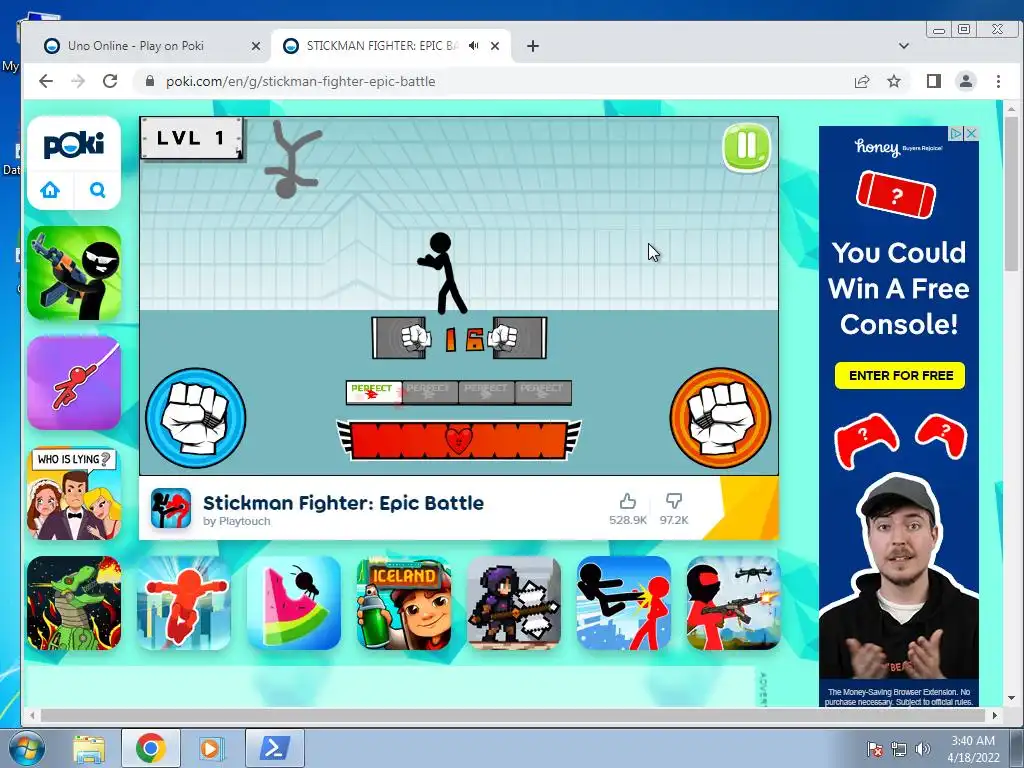The image size is (1024, 768).
Task: Open media player taskbar icon
Action: click(210, 748)
